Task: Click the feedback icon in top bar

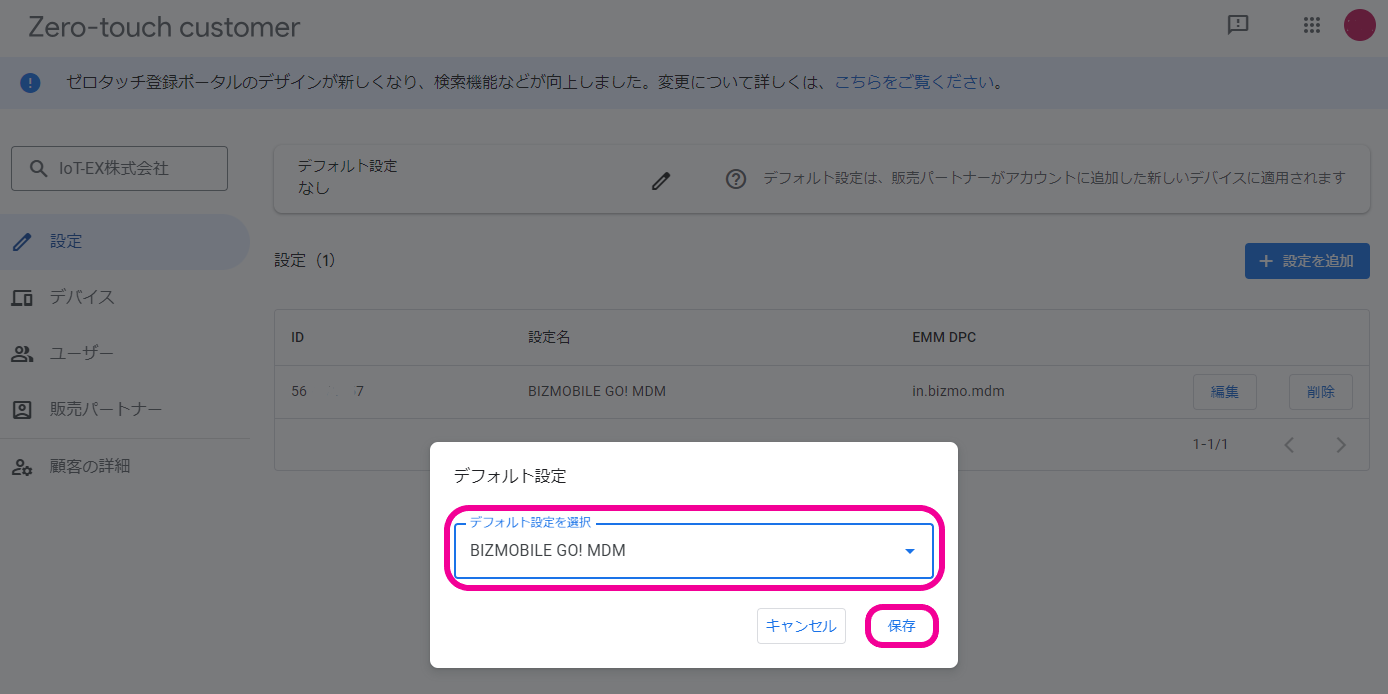Action: 1238,26
